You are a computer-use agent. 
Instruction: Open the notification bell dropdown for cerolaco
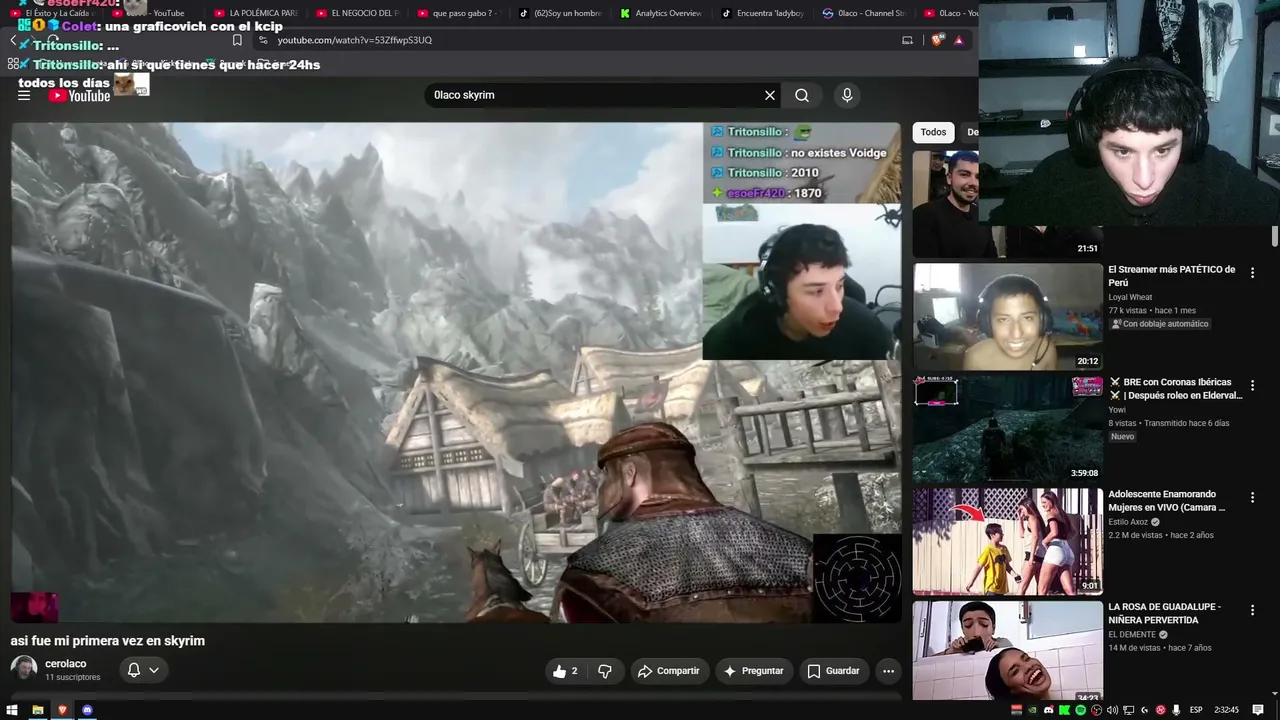coord(143,670)
